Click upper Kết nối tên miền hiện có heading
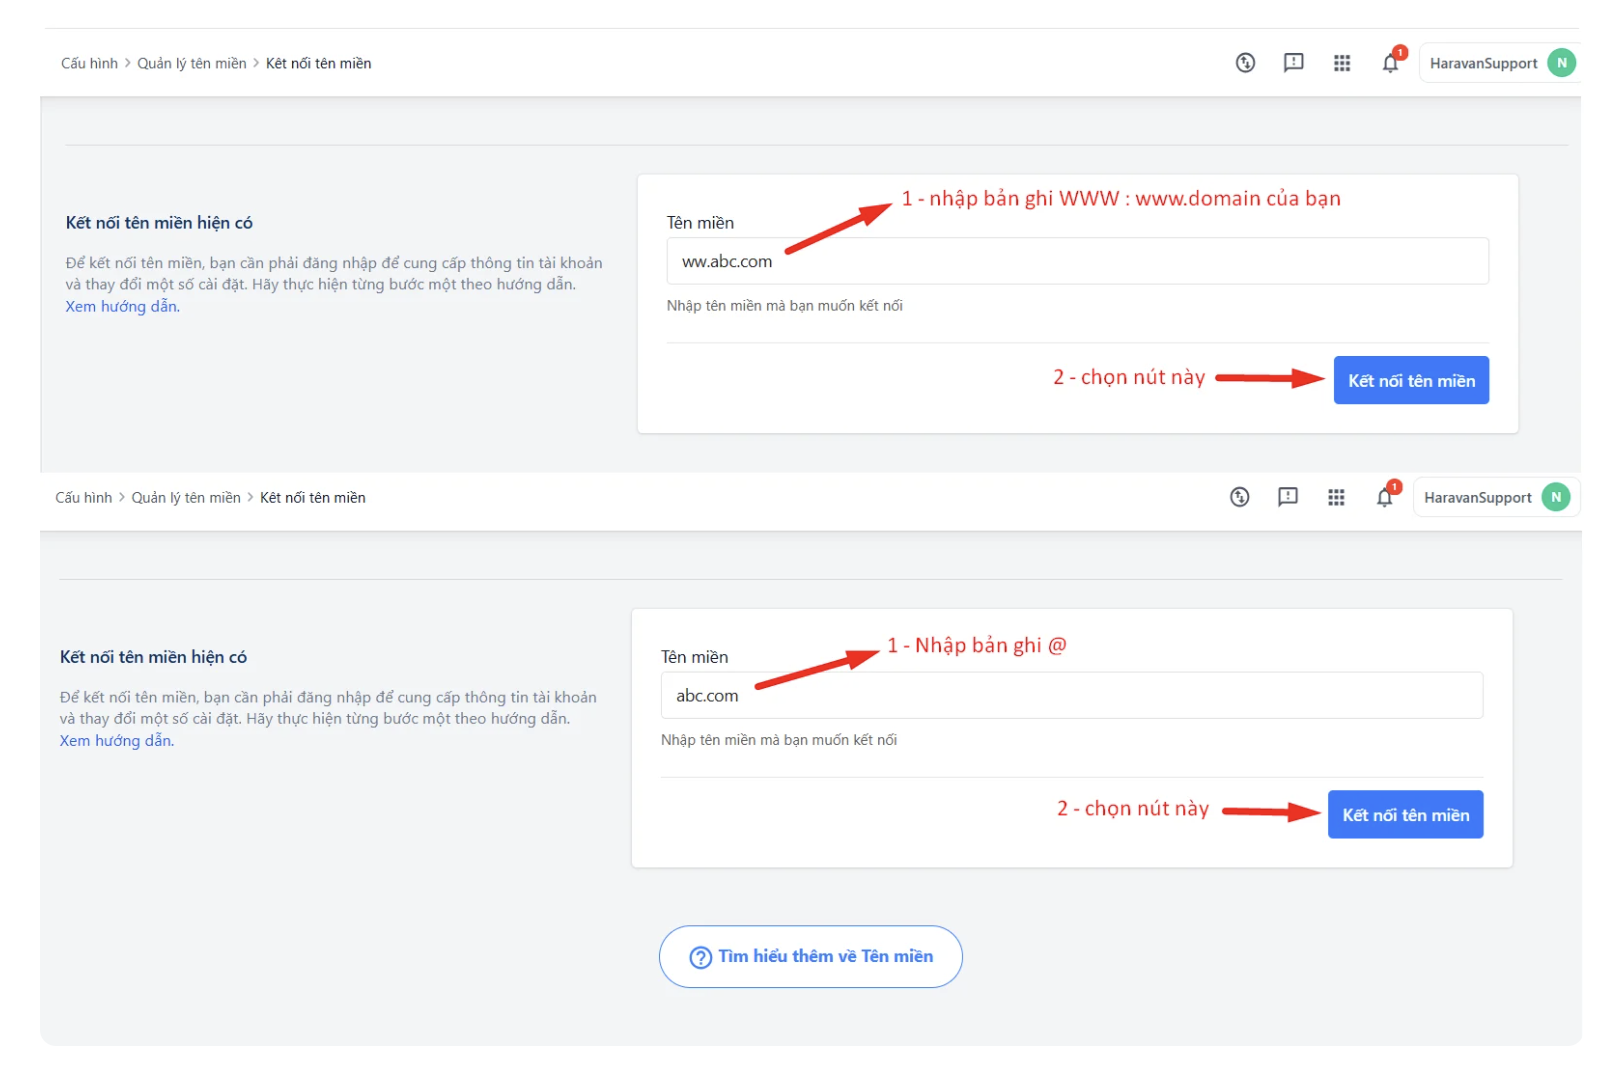This screenshot has height=1065, width=1614. tap(159, 223)
